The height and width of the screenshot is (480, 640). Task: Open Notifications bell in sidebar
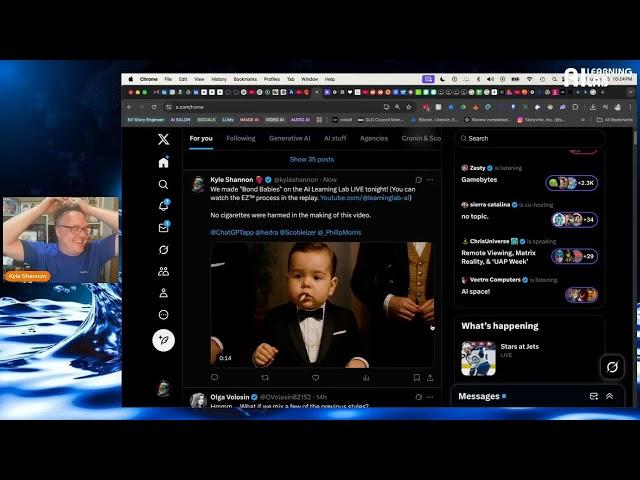(163, 206)
